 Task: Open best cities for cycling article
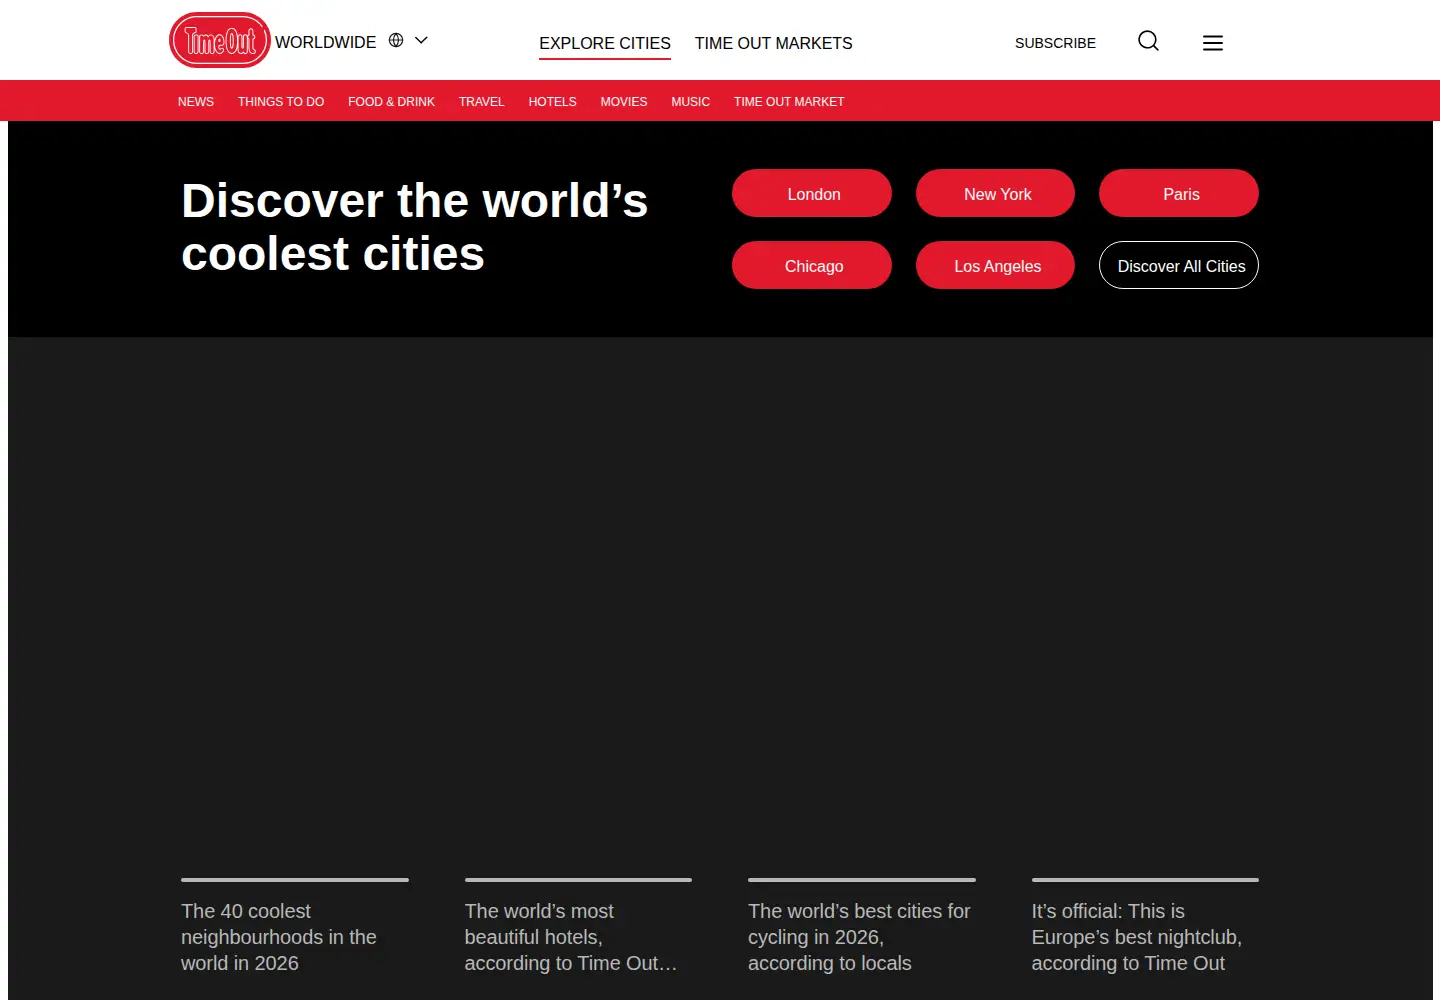click(x=859, y=937)
